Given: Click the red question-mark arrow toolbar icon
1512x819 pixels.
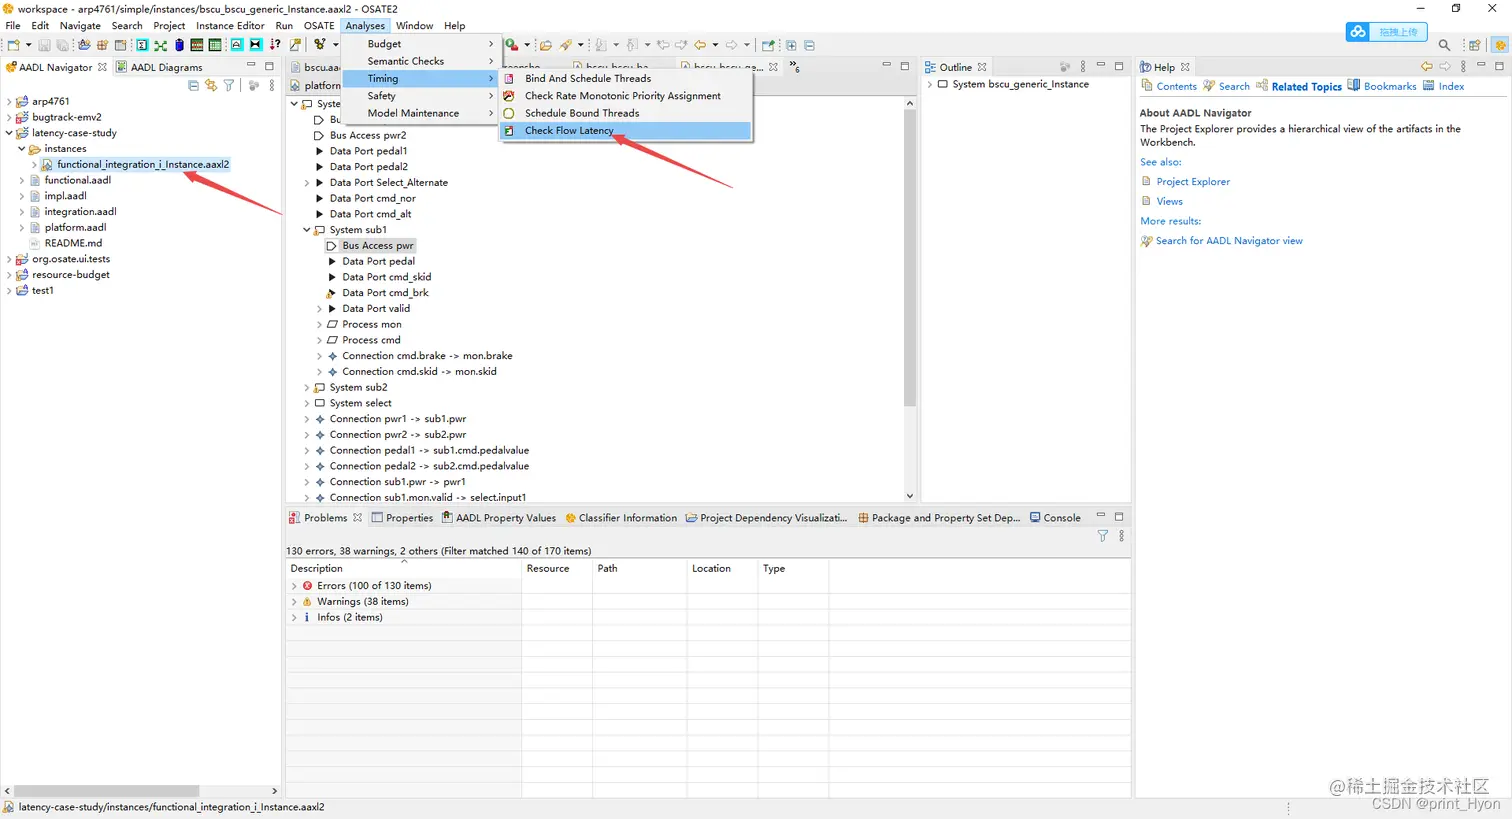Looking at the screenshot, I should [x=275, y=45].
